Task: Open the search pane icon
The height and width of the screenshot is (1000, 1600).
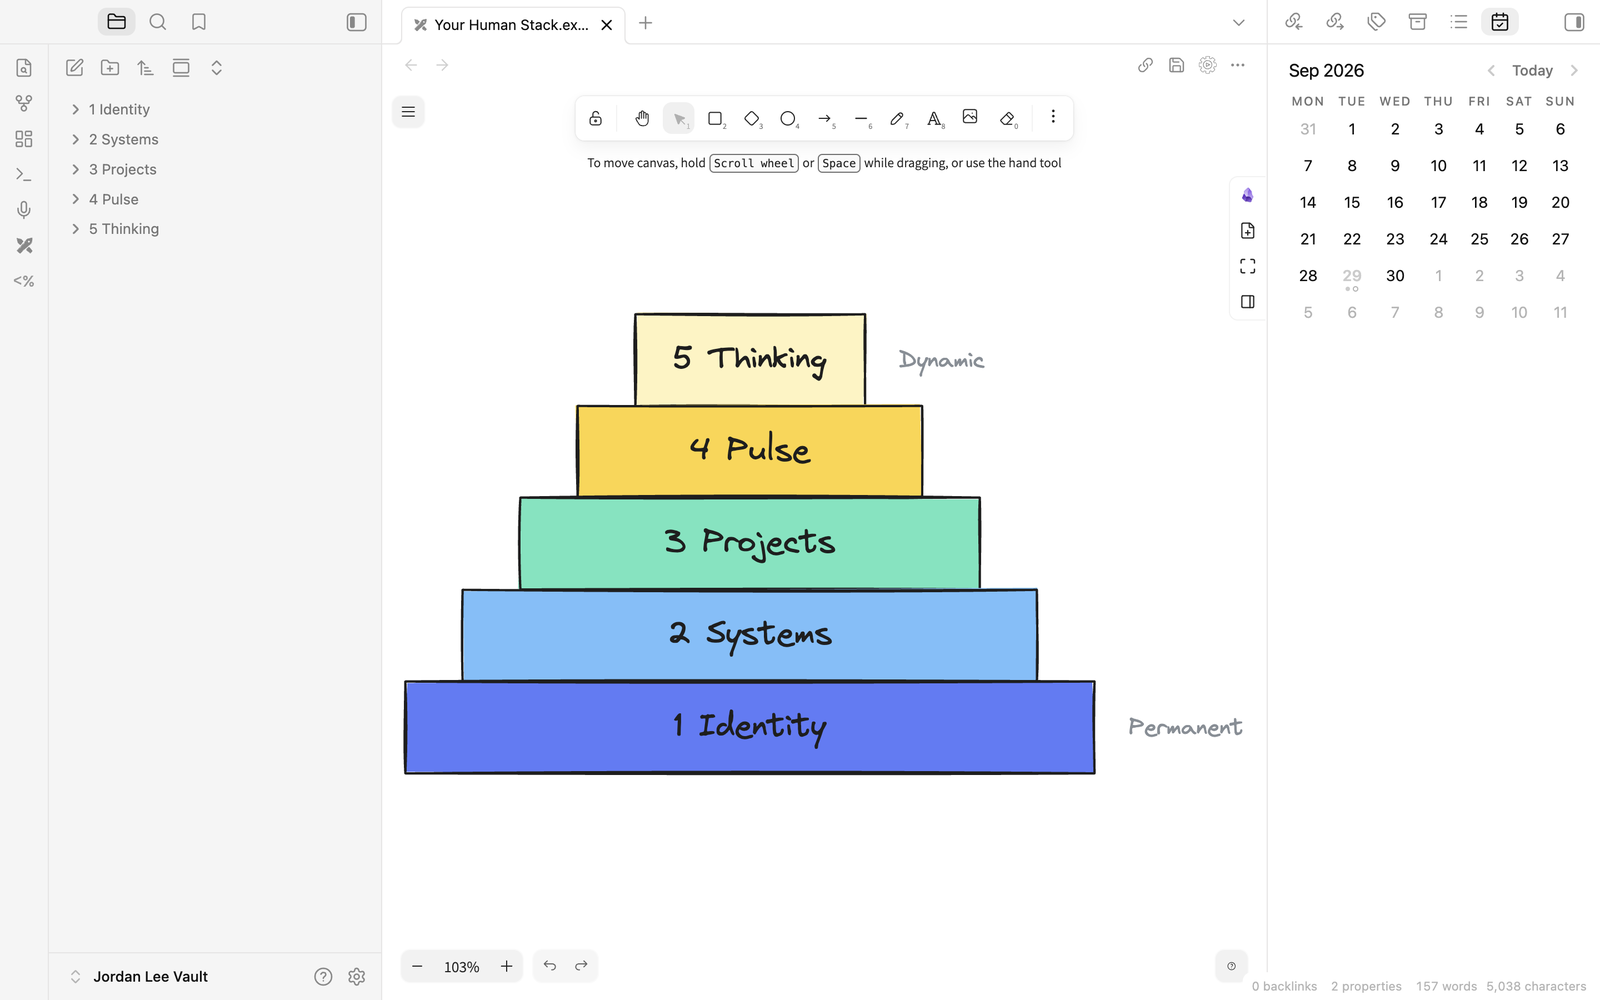Action: [158, 22]
